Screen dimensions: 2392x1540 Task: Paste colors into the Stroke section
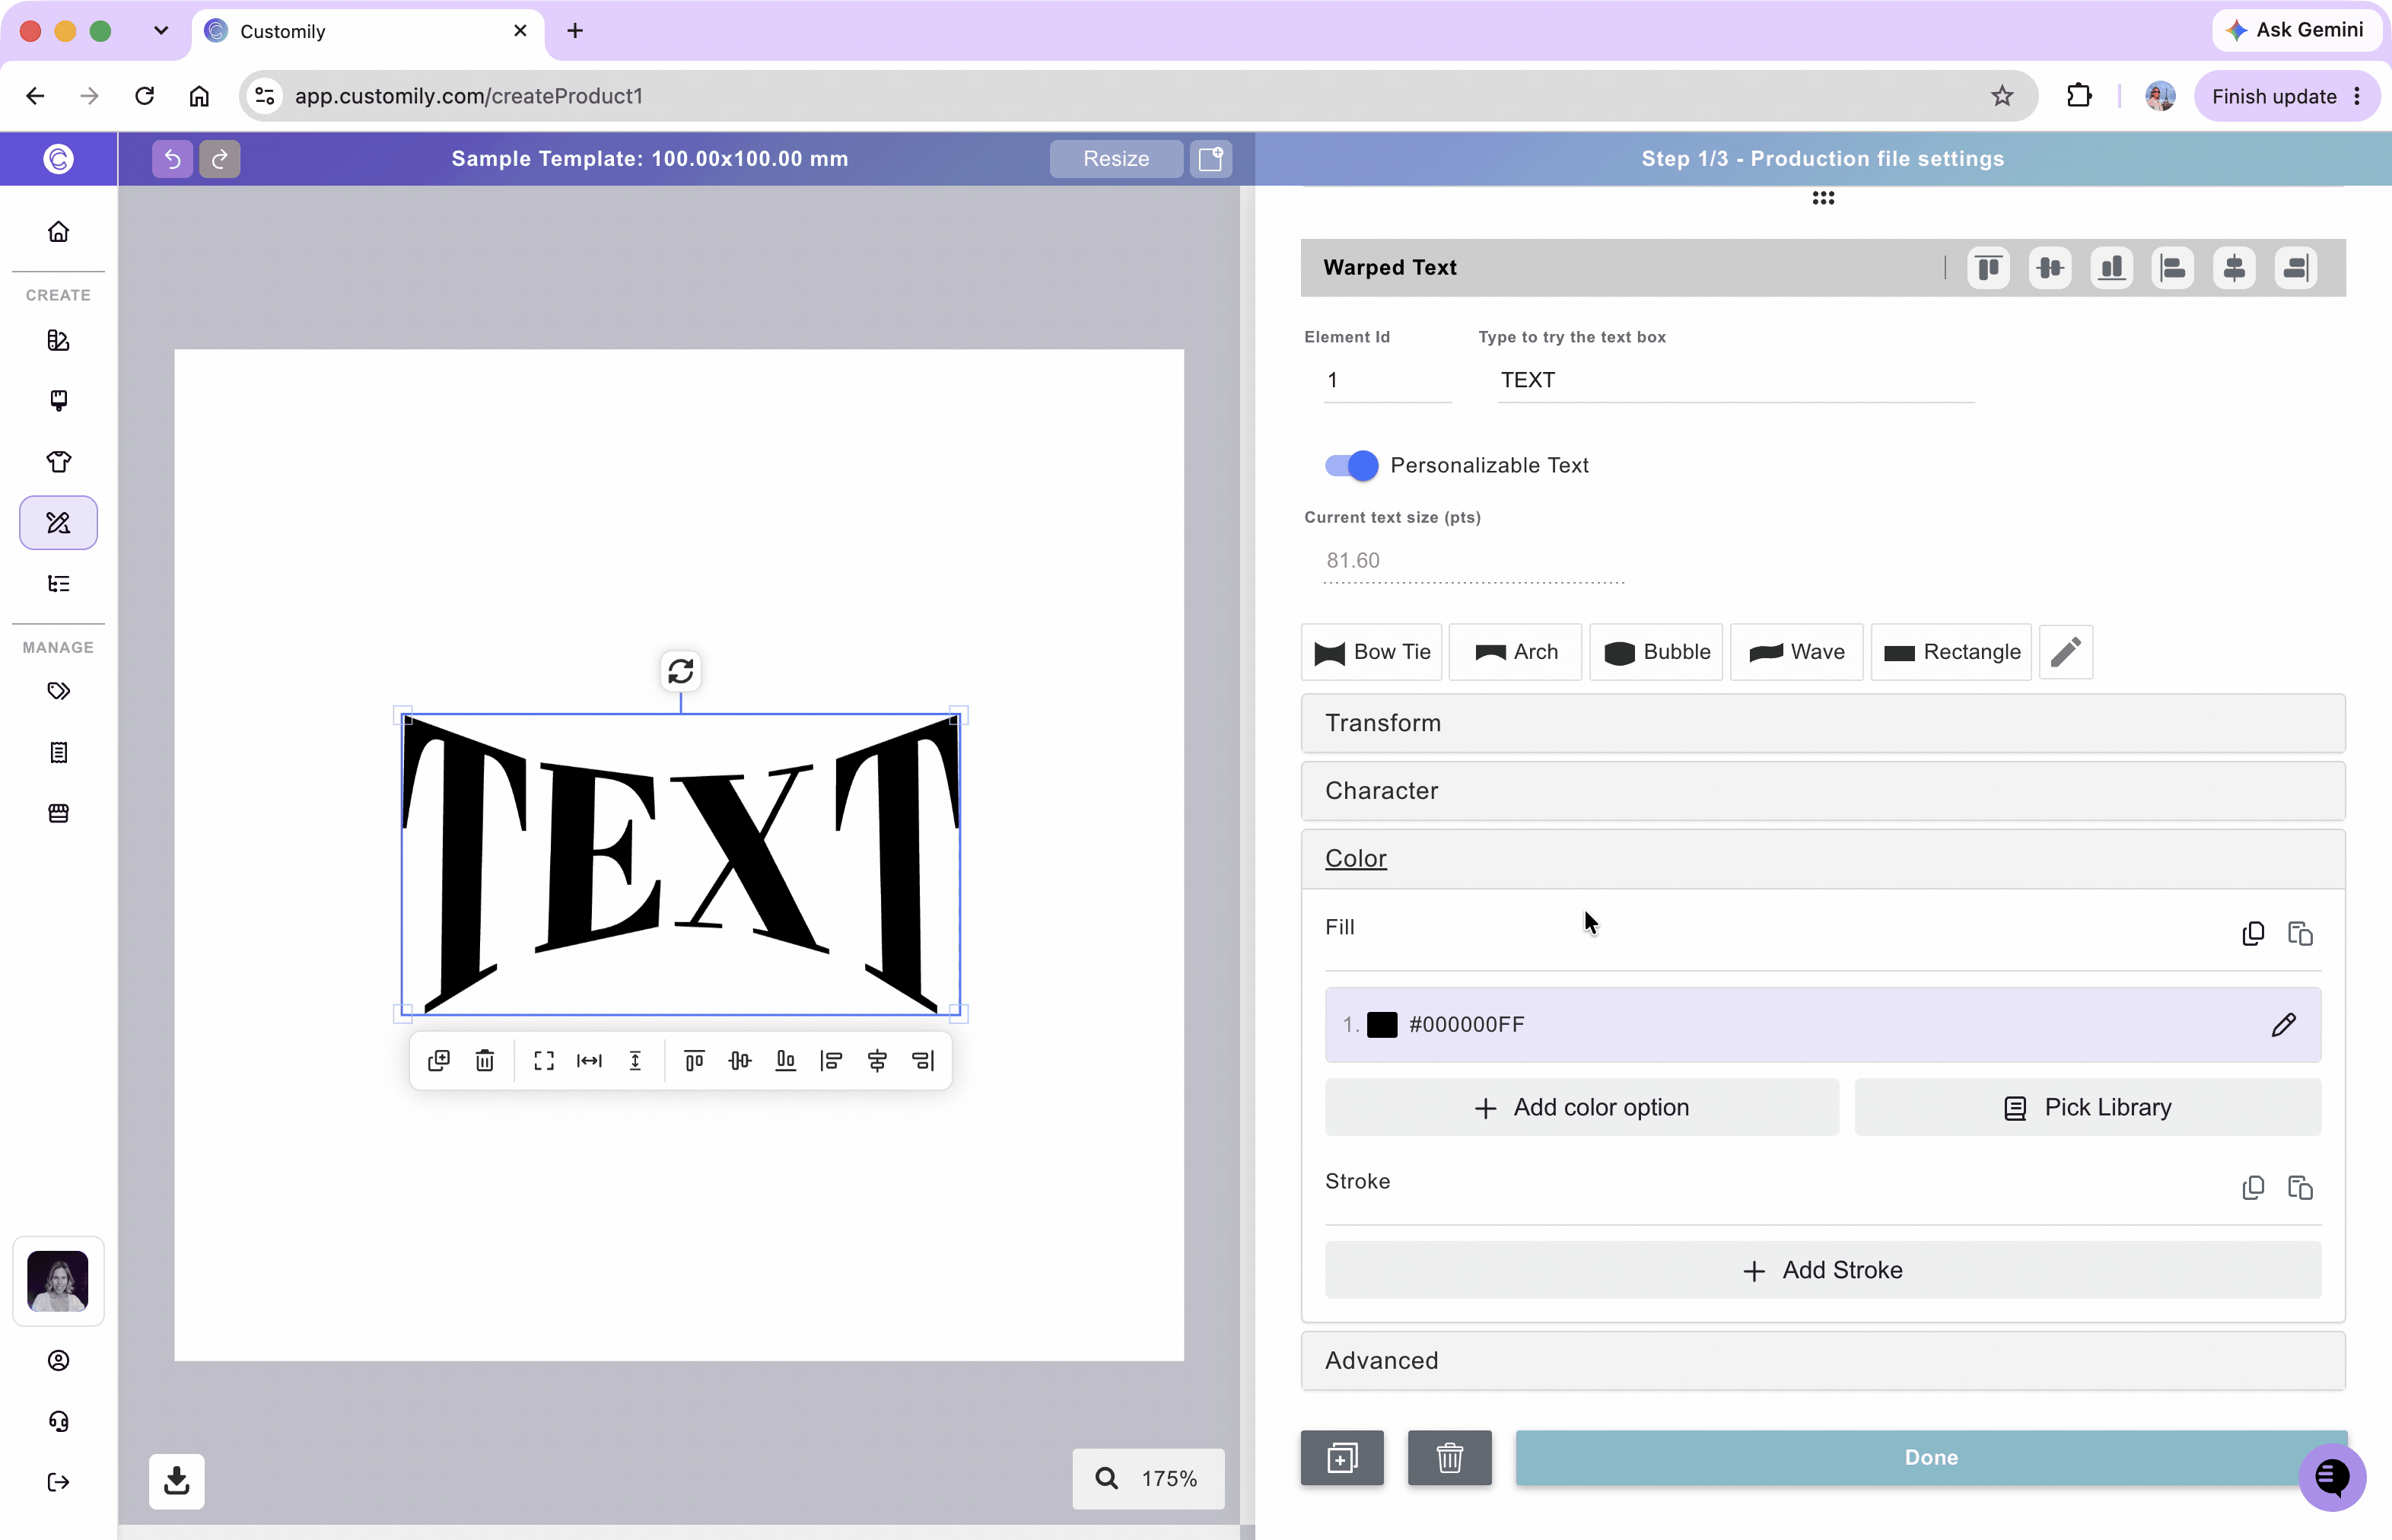[2300, 1187]
